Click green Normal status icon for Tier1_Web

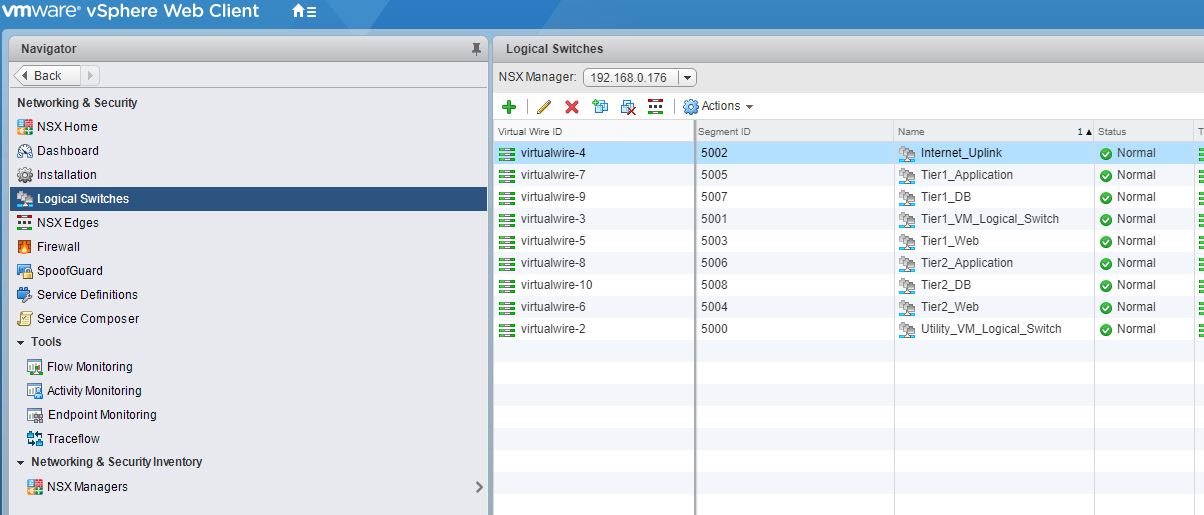[x=1106, y=242]
